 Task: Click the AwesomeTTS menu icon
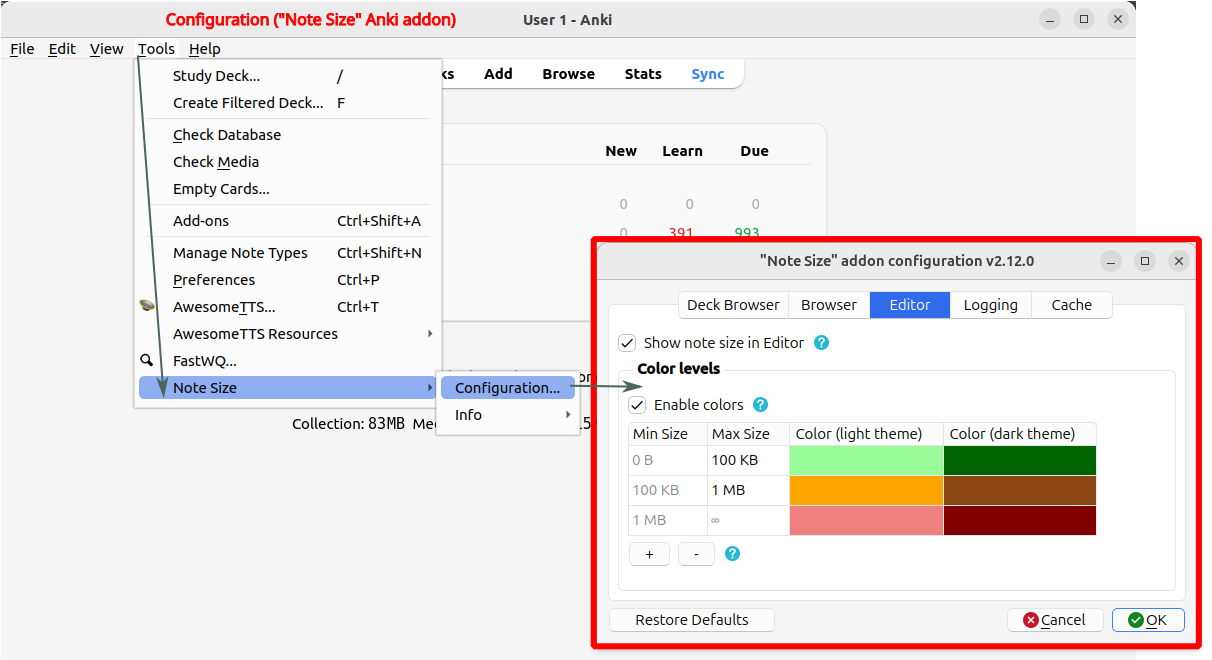[147, 307]
